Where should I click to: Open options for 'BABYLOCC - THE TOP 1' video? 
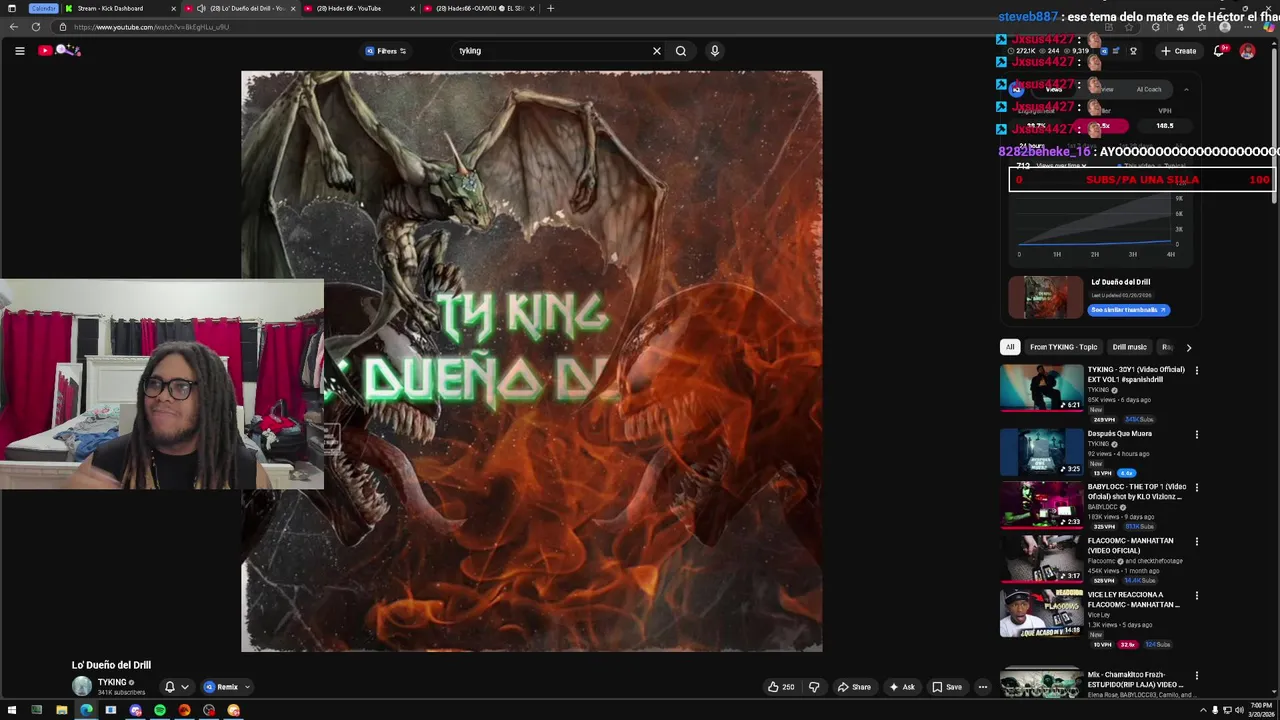pyautogui.click(x=1196, y=488)
